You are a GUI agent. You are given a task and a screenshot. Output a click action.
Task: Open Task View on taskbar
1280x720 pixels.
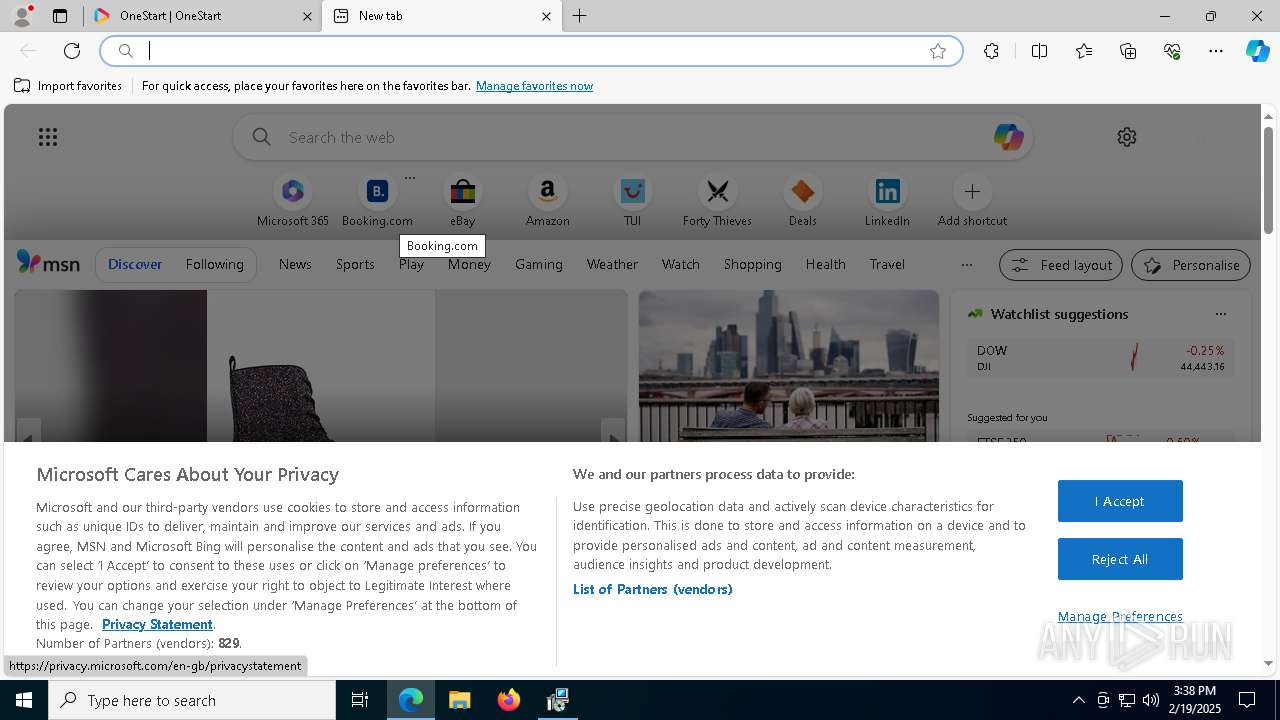360,700
